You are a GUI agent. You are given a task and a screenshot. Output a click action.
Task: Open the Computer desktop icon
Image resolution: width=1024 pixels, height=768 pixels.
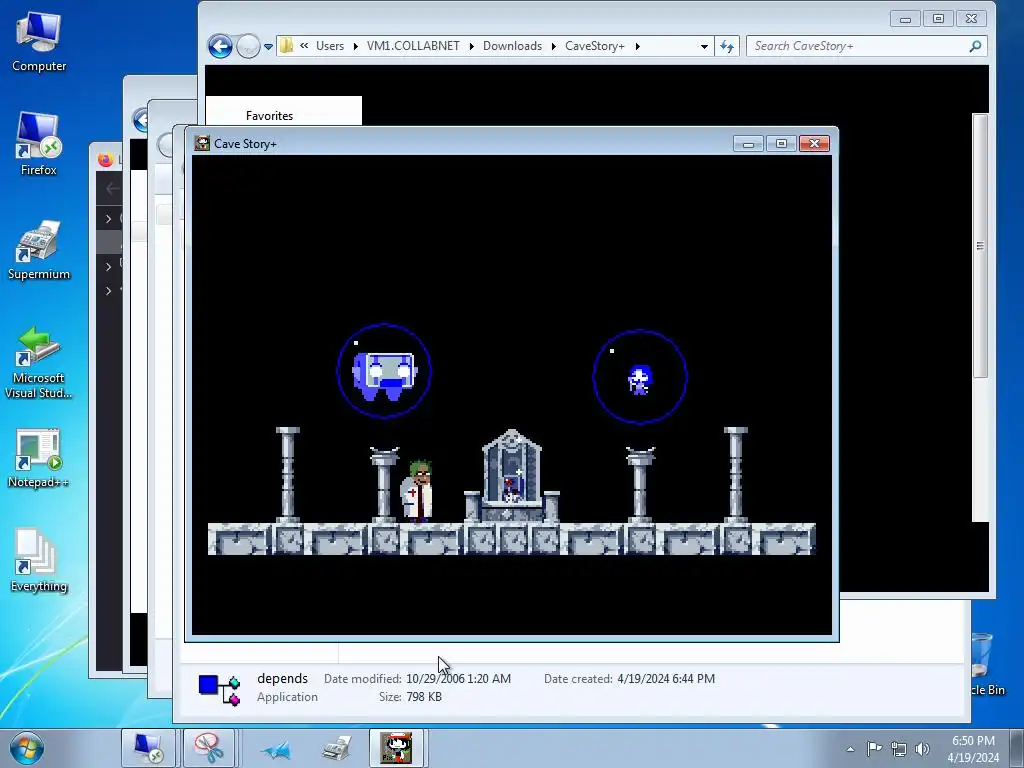pos(39,41)
